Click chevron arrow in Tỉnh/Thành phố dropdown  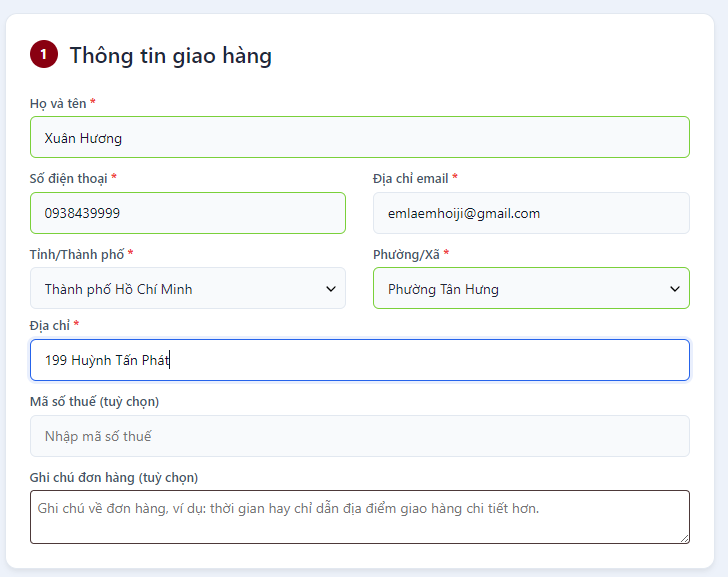(331, 289)
